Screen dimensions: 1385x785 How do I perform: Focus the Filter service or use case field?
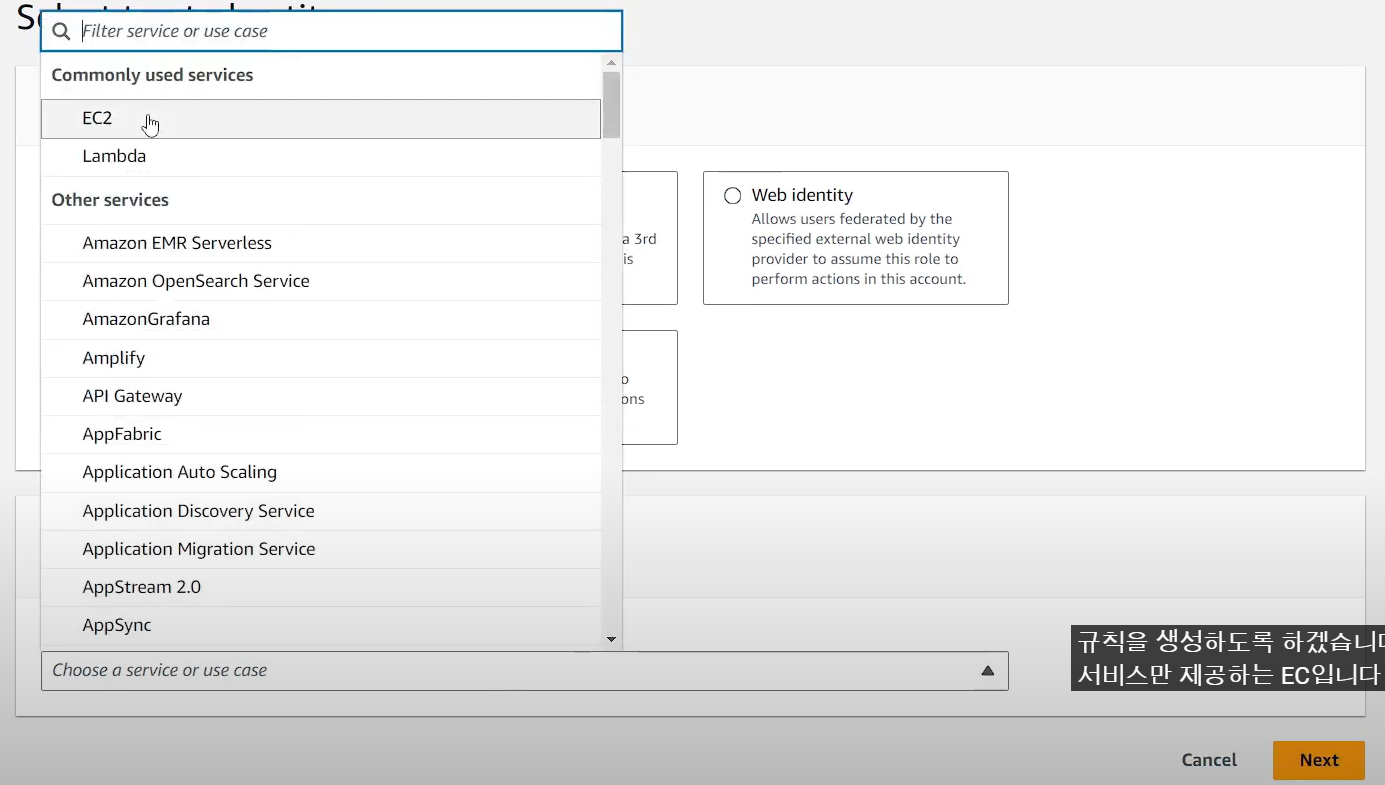(x=331, y=31)
